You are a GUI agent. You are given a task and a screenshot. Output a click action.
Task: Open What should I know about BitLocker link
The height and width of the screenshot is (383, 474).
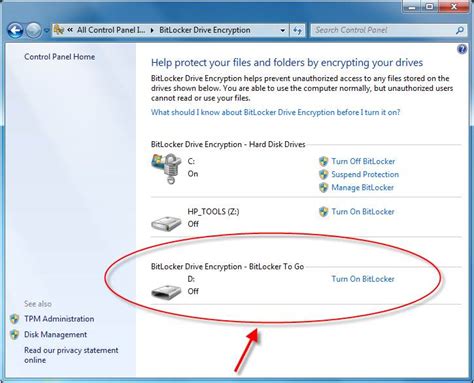point(275,112)
